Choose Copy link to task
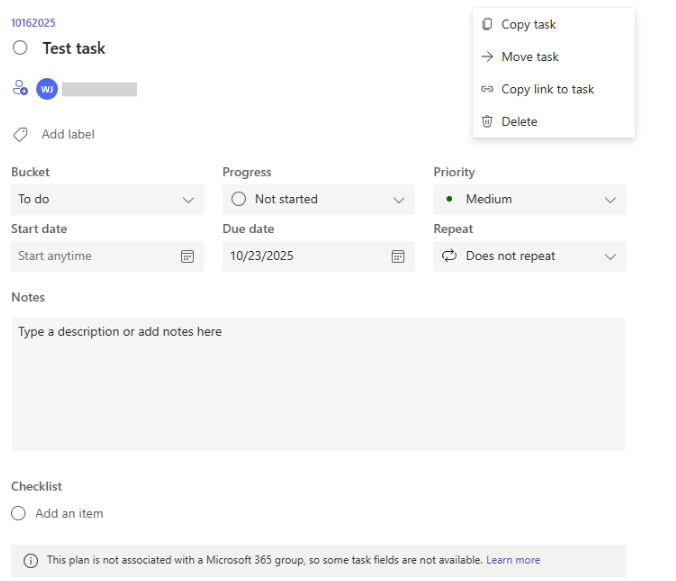The height and width of the screenshot is (581, 676). (x=547, y=89)
